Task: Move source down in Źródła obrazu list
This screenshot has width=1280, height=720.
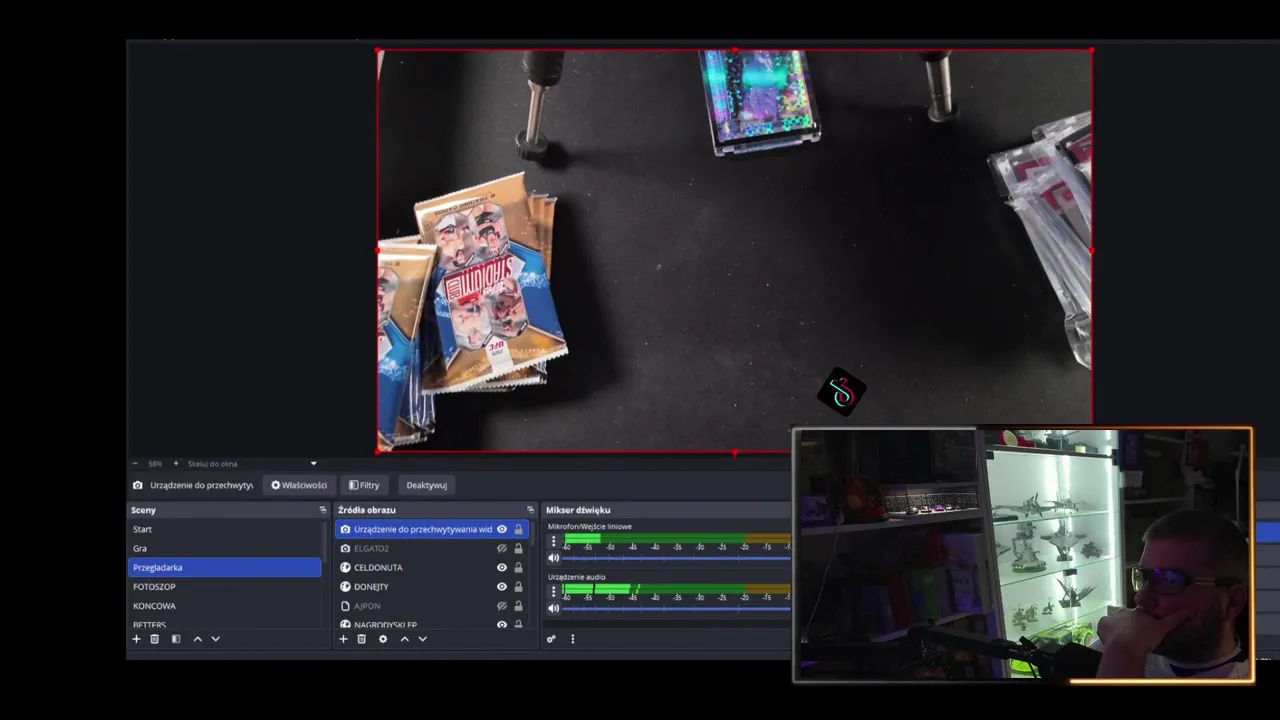Action: coord(422,639)
